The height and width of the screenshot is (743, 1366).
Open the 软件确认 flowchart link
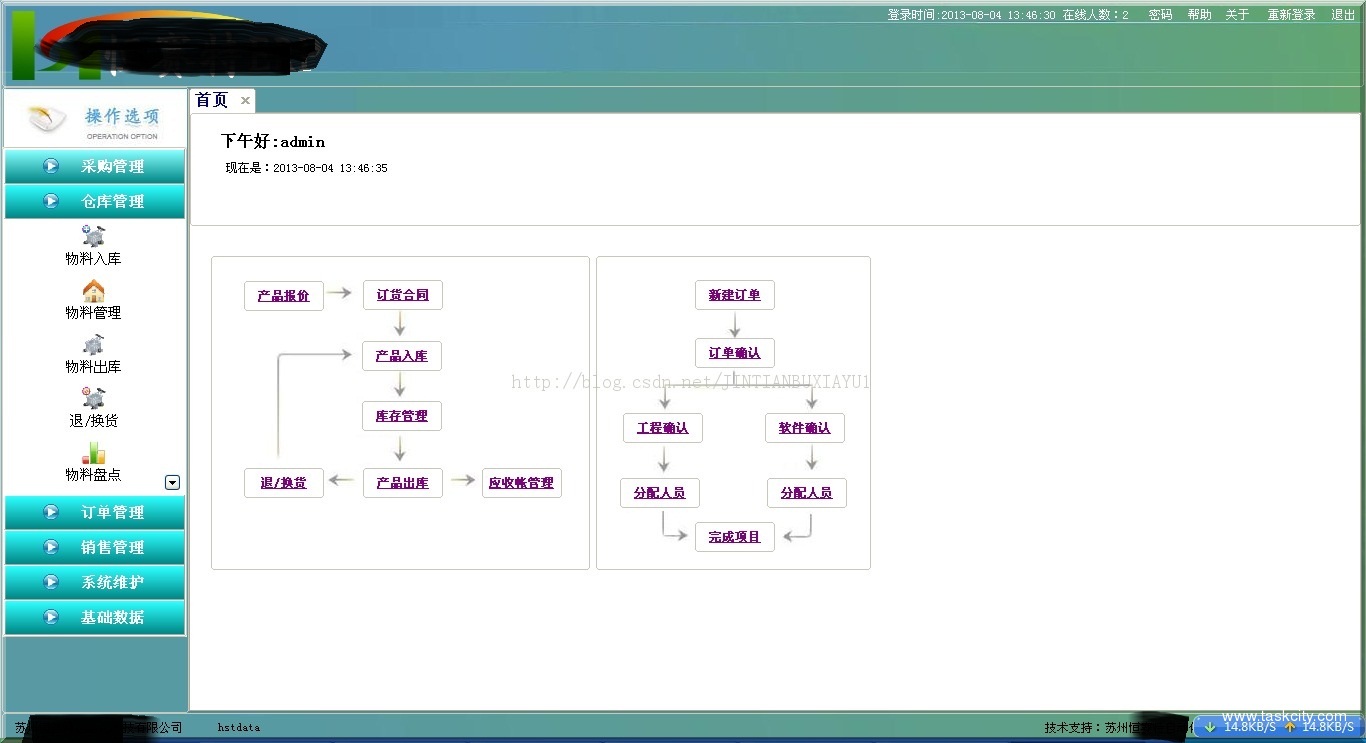[805, 428]
